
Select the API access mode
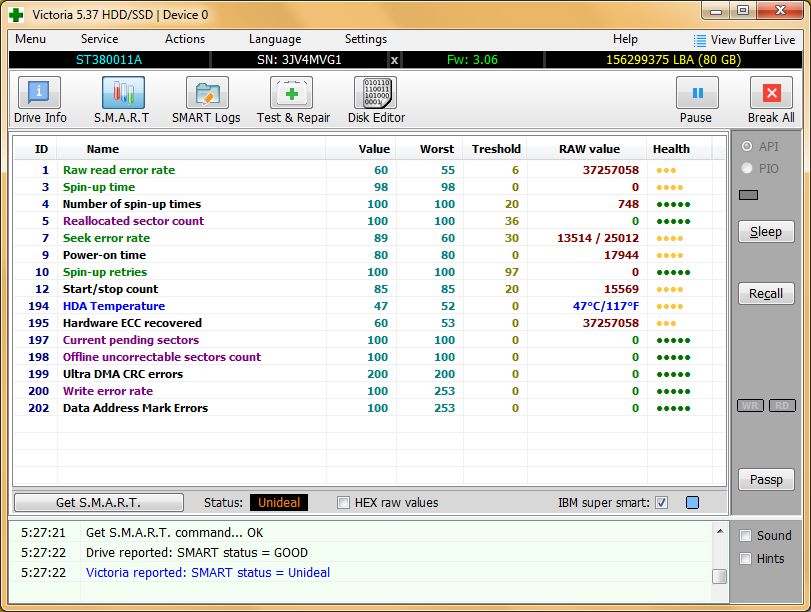[x=747, y=146]
